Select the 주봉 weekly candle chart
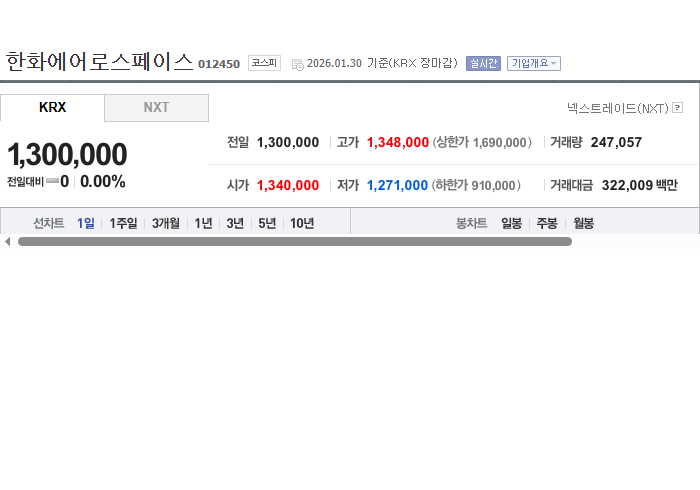This screenshot has width=700, height=490. click(547, 223)
